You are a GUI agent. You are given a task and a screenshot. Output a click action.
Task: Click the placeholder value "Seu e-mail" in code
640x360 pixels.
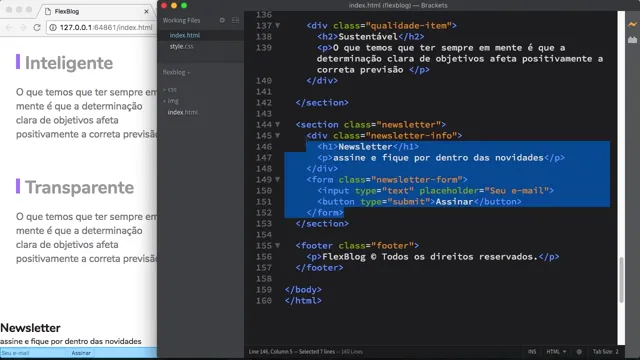coord(517,191)
